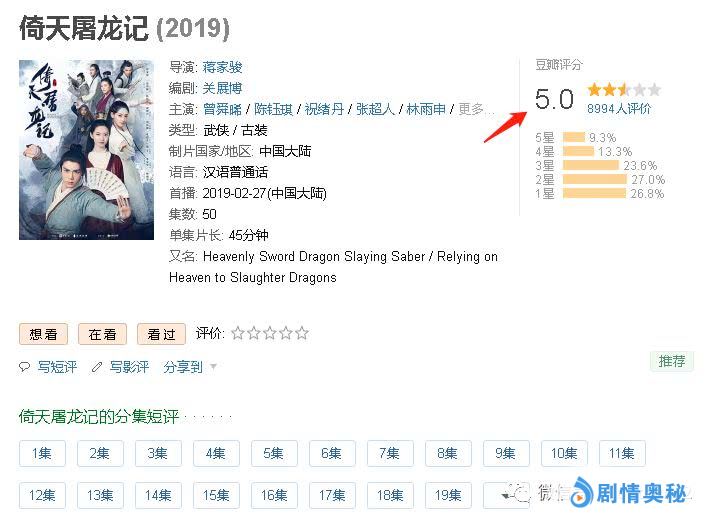The height and width of the screenshot is (523, 714).
Task: Mark the show as 想看
Action: click(43, 334)
